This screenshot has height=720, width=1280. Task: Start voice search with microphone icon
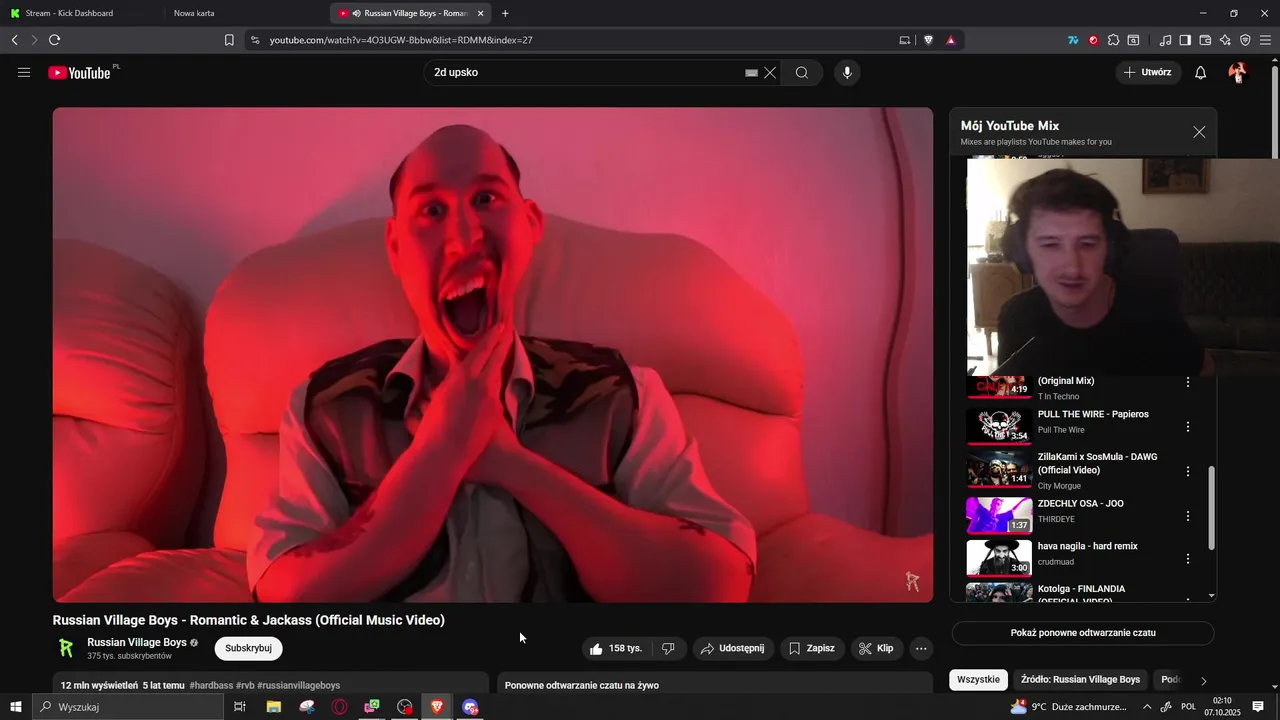(847, 72)
